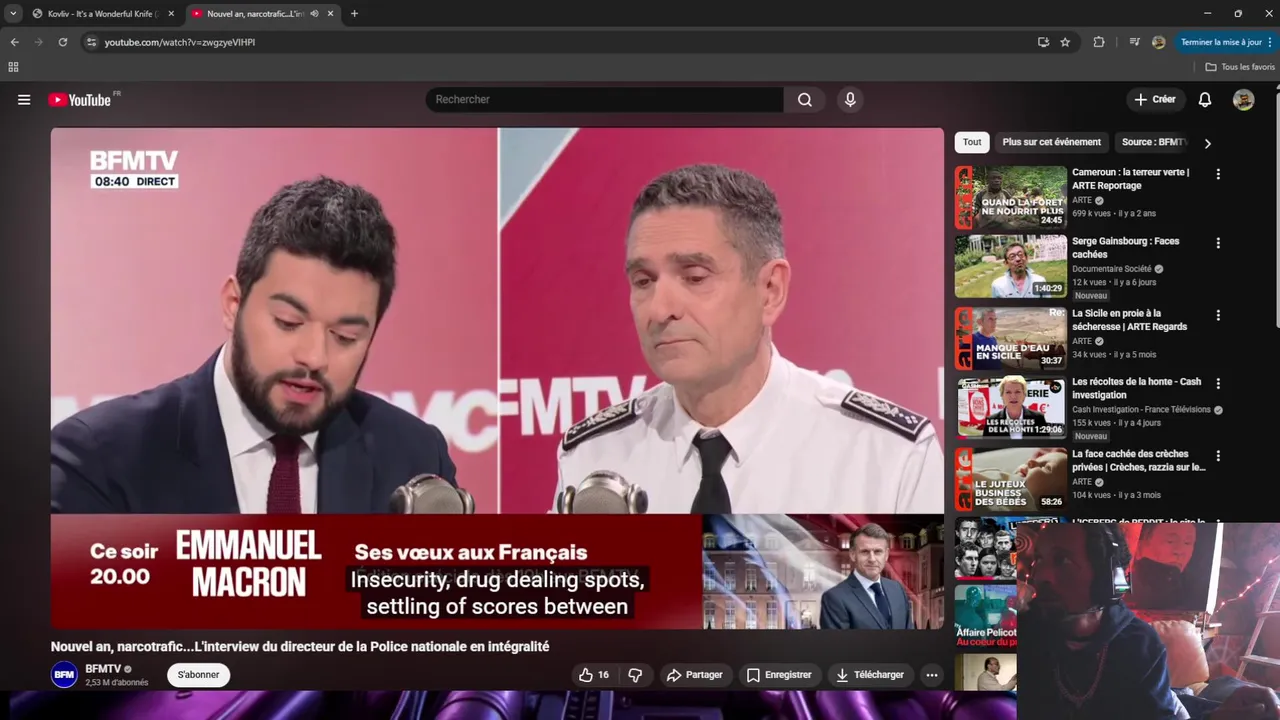Open browser extensions puzzle icon
1280x720 pixels.
pos(1099,42)
